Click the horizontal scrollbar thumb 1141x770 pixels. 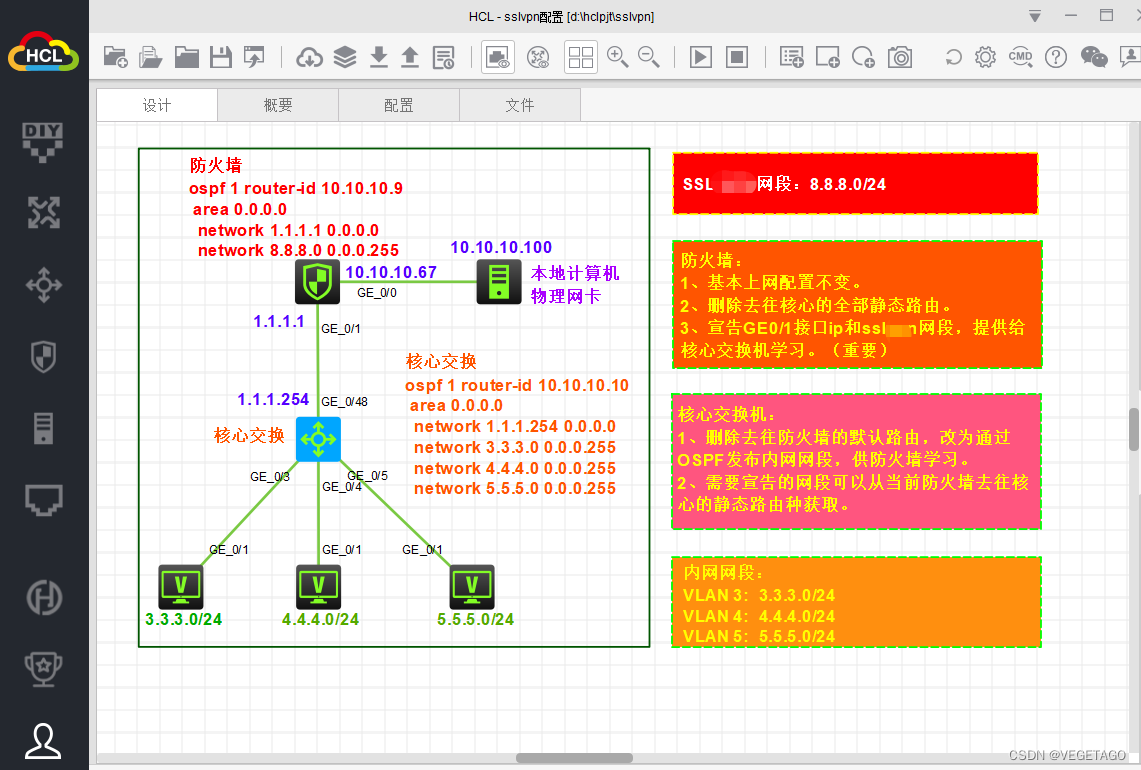[574, 758]
